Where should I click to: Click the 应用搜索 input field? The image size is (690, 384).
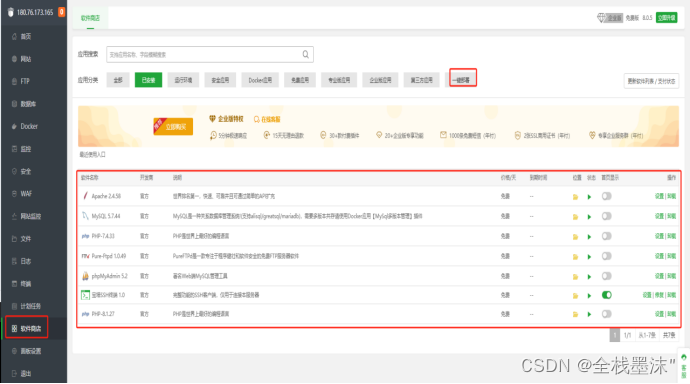coord(210,55)
